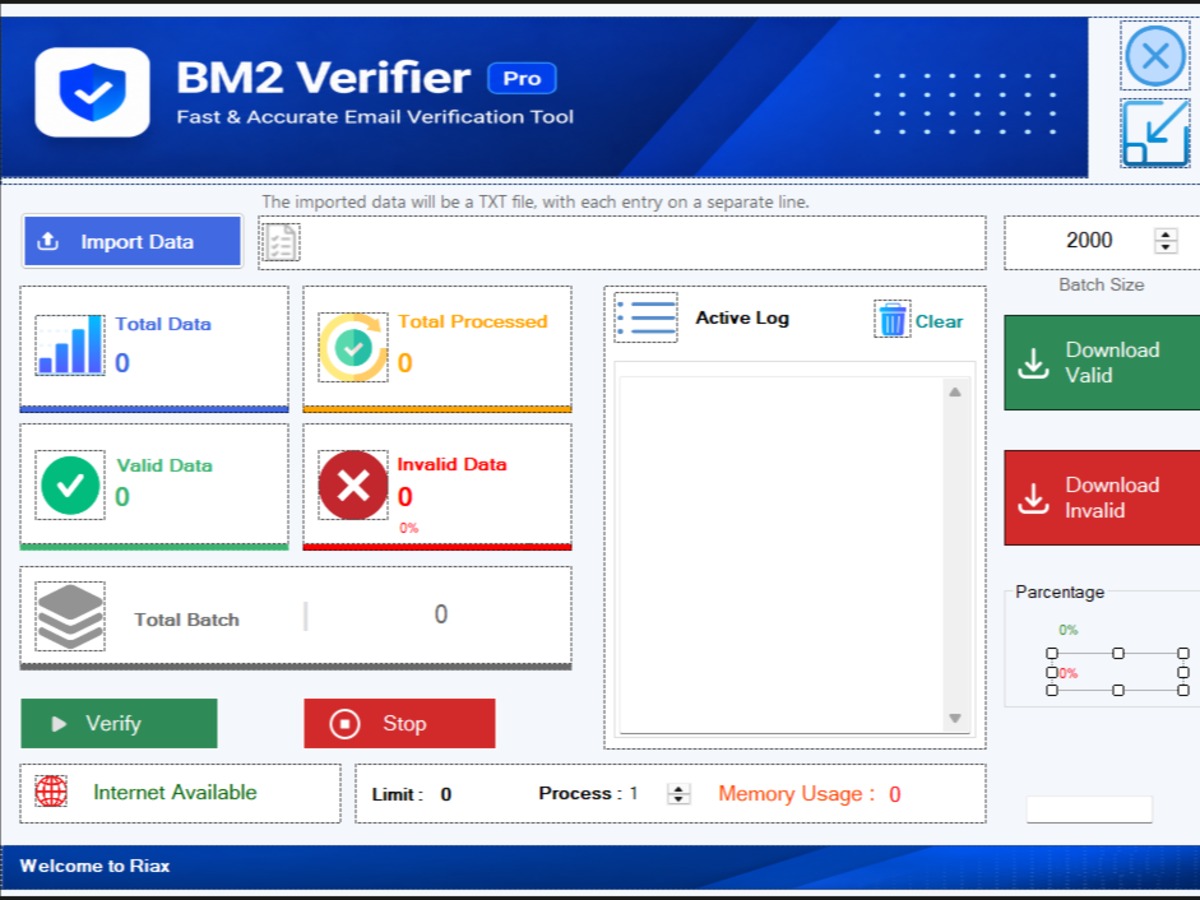Viewport: 1200px width, 900px height.
Task: Click the Import Data button
Action: pyautogui.click(x=132, y=242)
